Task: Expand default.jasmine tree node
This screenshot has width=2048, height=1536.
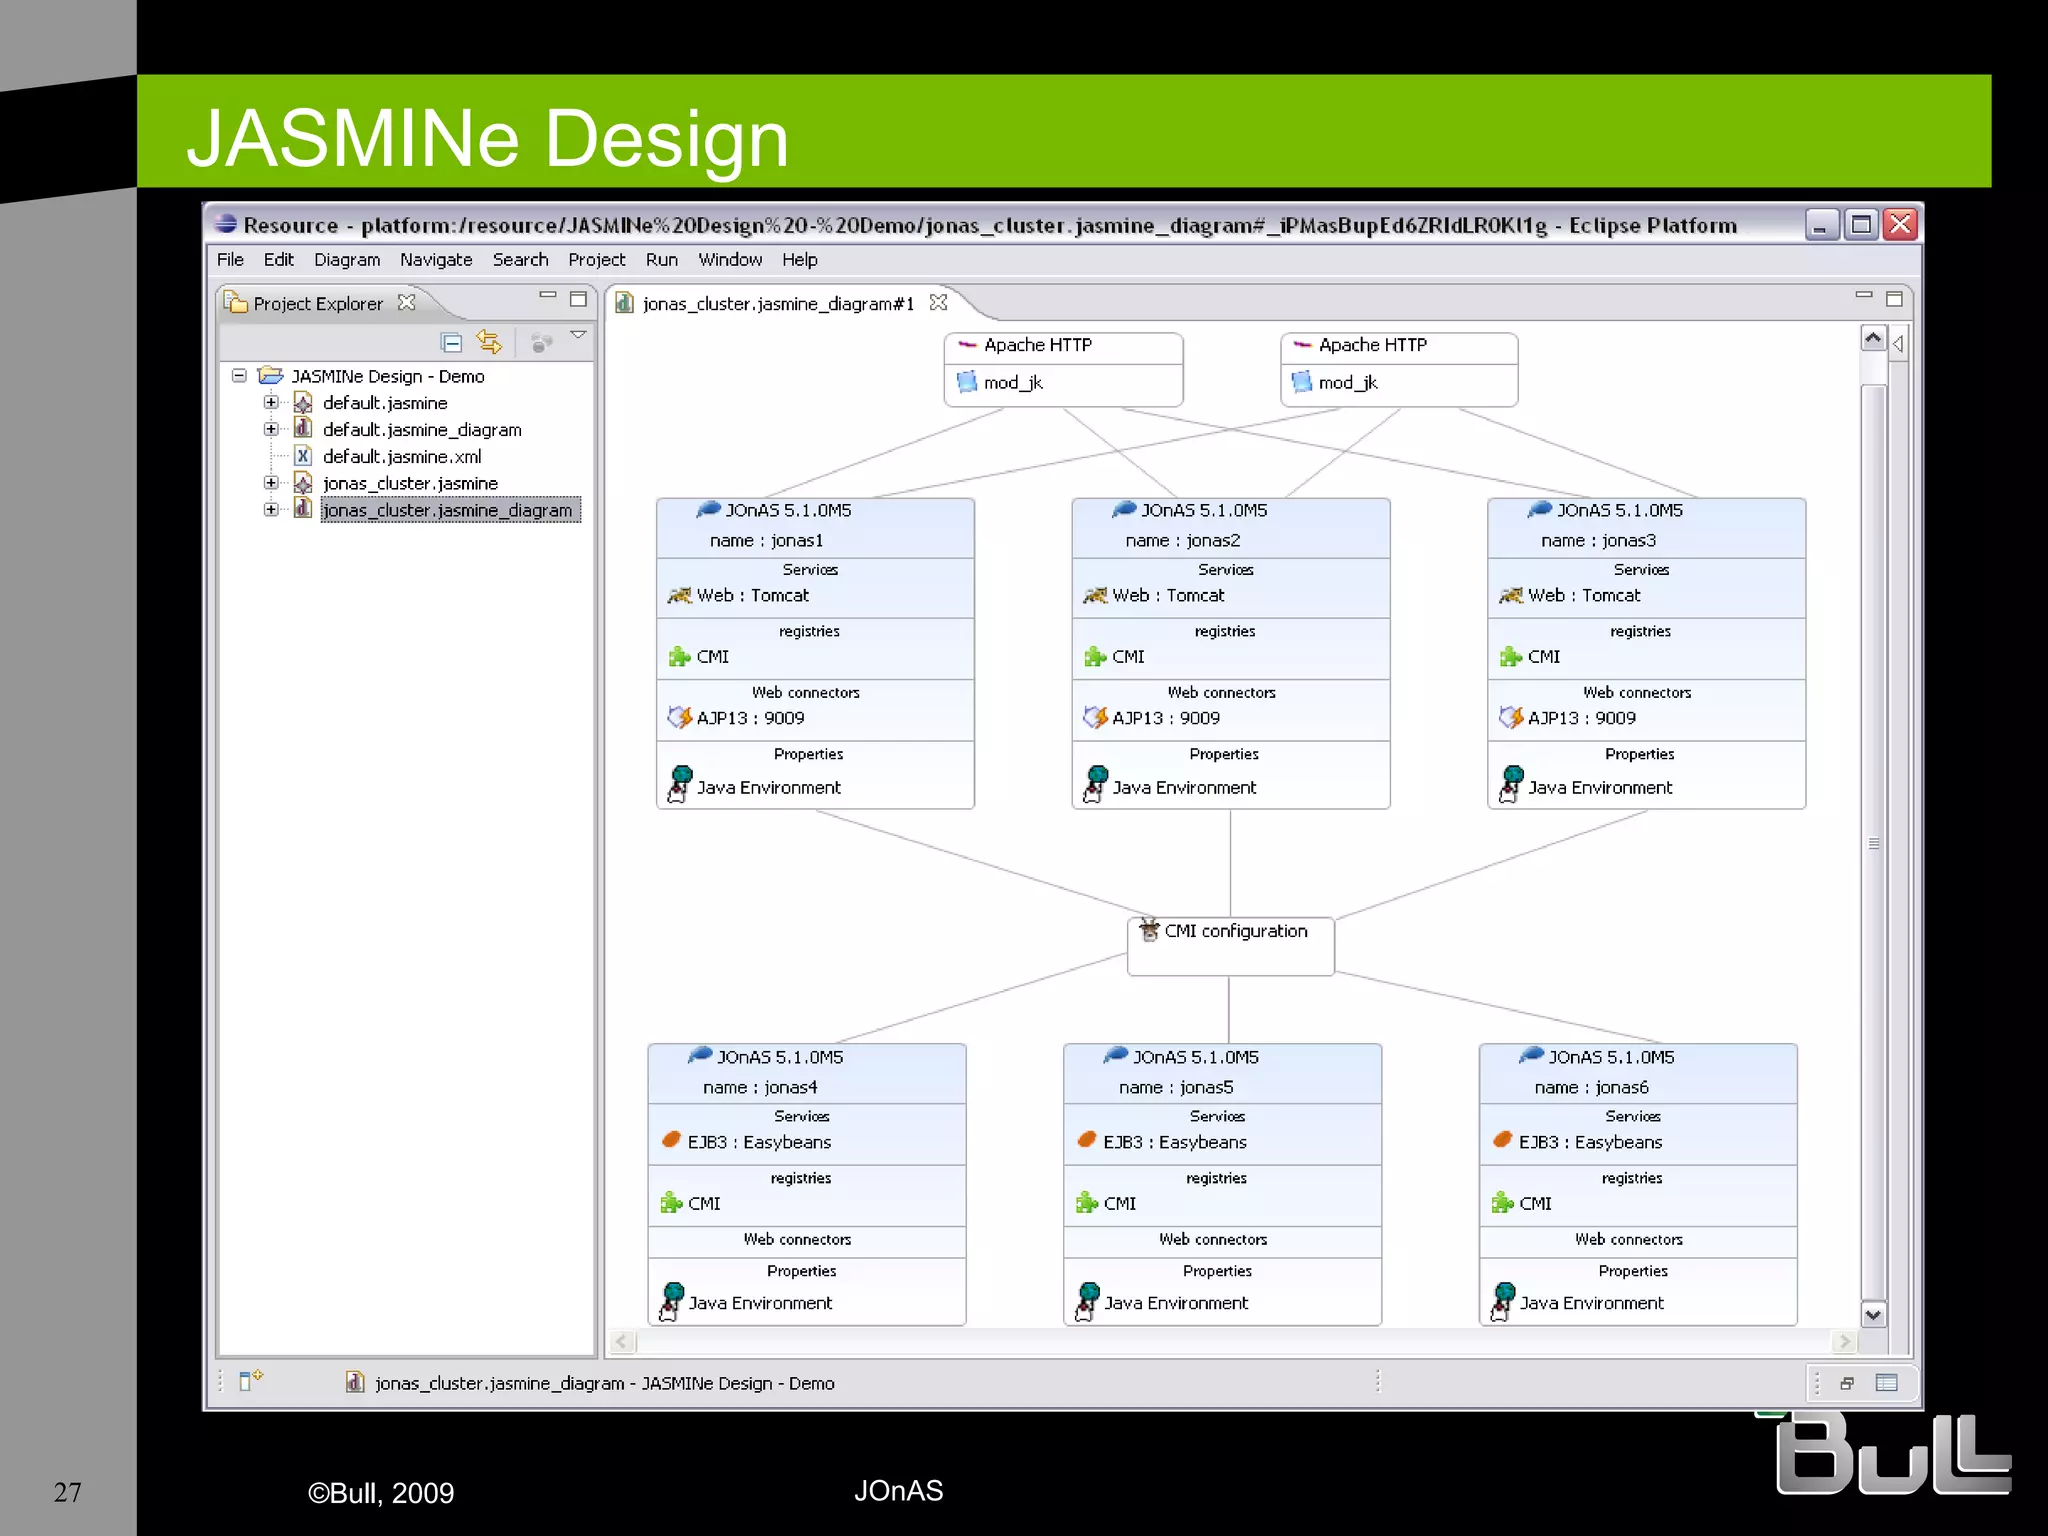Action: [271, 402]
